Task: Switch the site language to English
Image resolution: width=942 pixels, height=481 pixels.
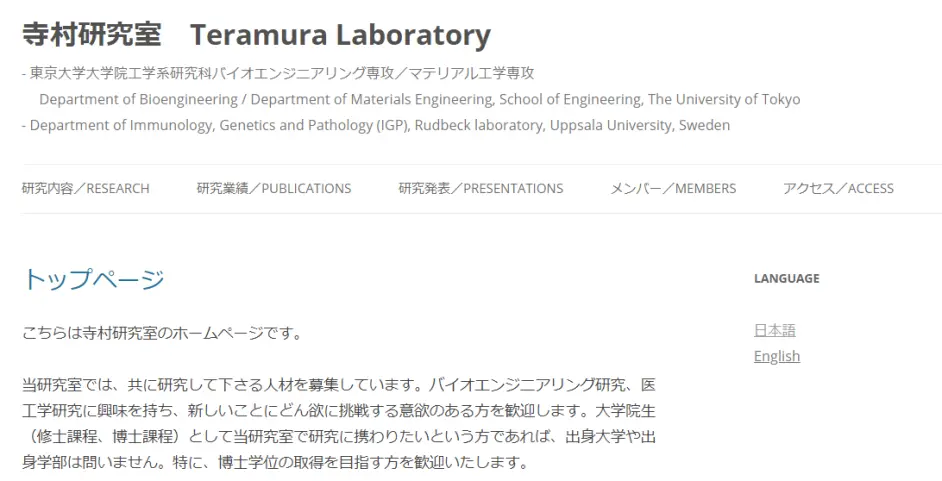Action: pos(777,356)
